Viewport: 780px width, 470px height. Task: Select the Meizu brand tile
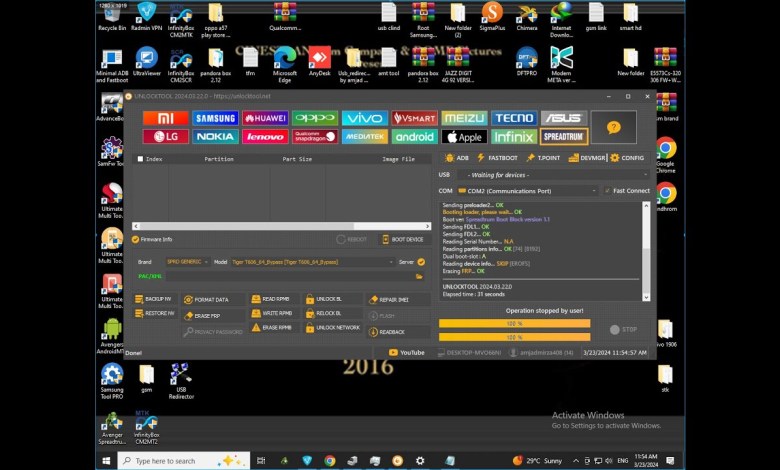[x=464, y=118]
